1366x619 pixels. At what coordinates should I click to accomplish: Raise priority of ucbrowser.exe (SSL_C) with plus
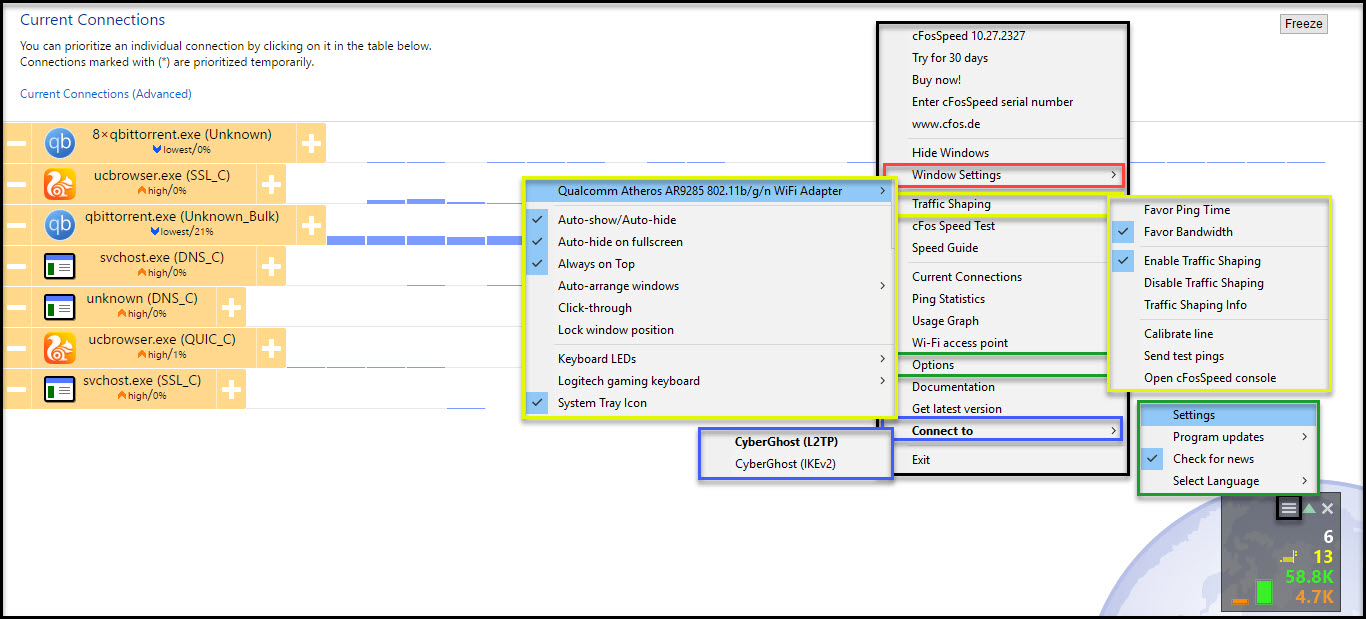pyautogui.click(x=271, y=184)
